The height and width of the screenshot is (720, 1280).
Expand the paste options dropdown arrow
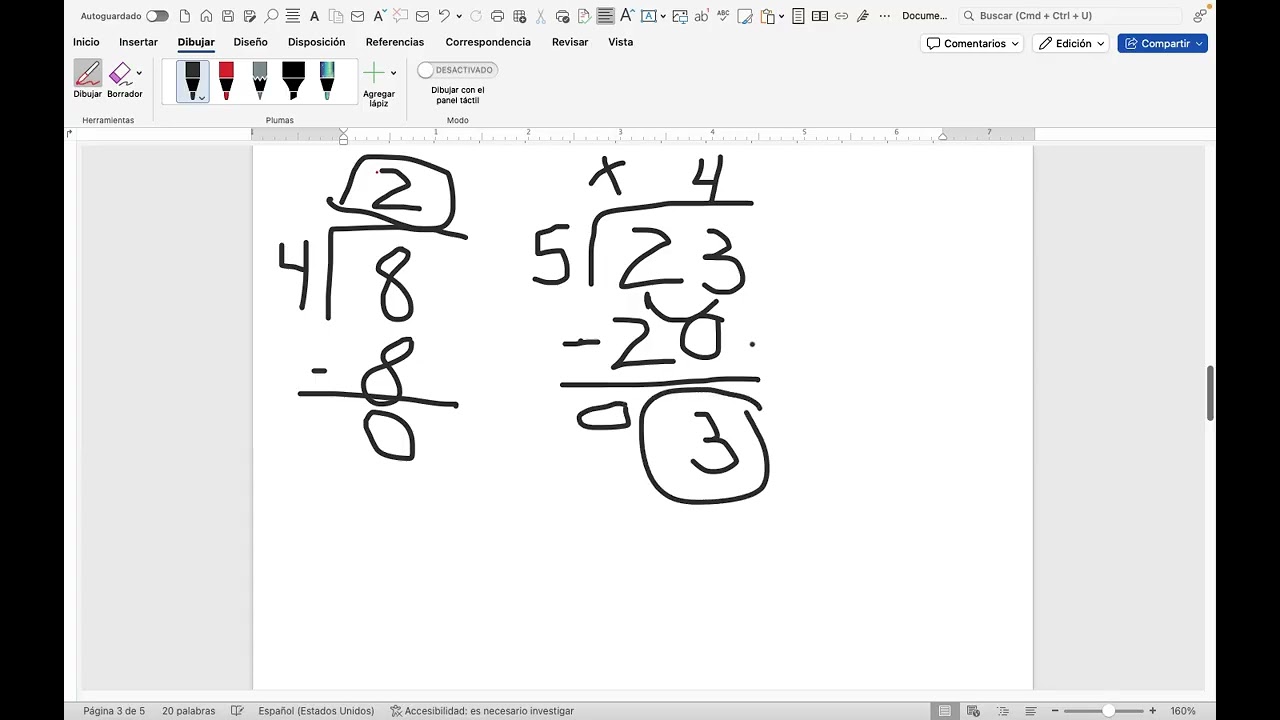[x=781, y=16]
